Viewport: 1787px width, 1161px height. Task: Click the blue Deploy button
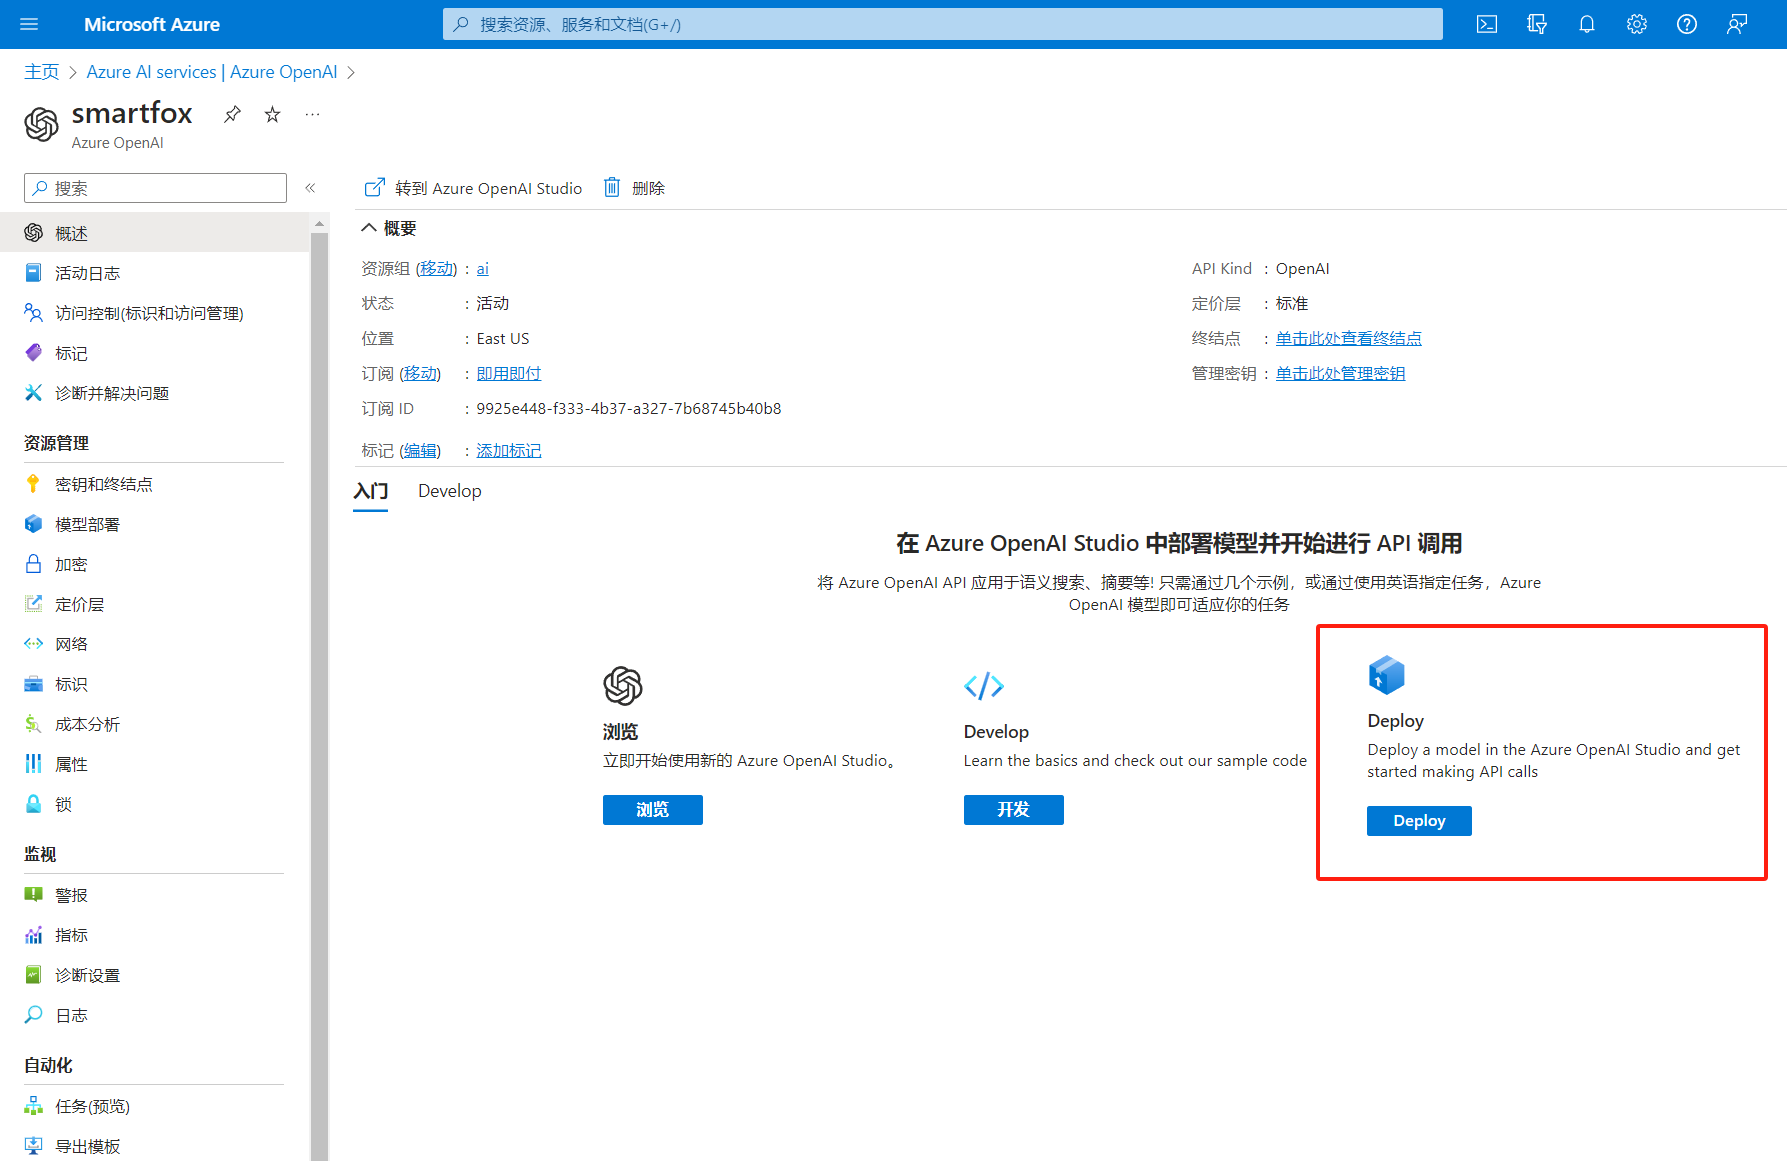coord(1419,821)
